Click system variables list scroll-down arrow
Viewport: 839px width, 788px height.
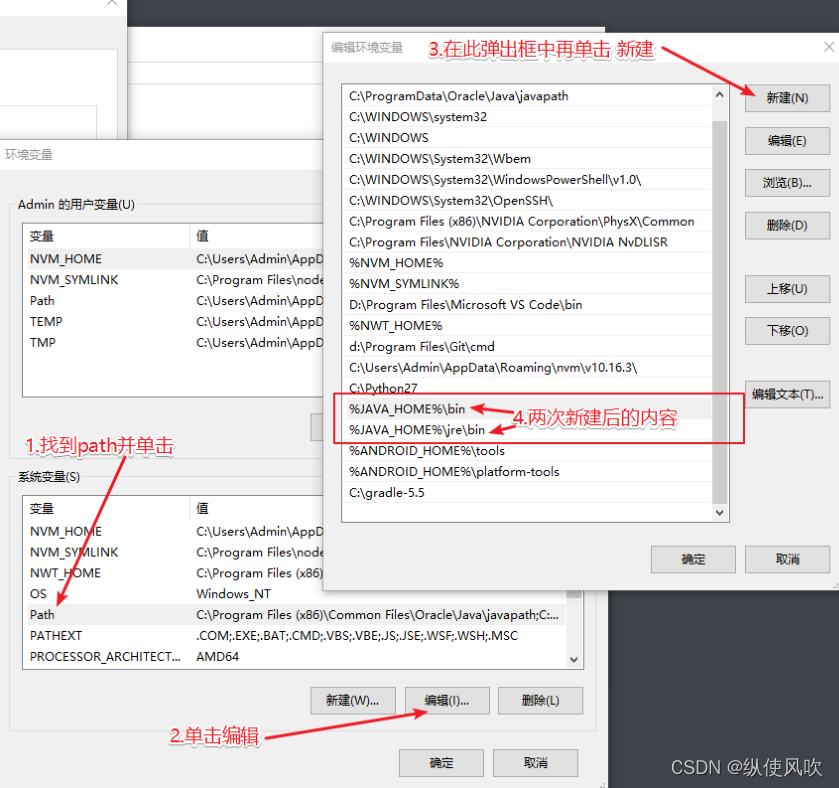pyautogui.click(x=574, y=660)
